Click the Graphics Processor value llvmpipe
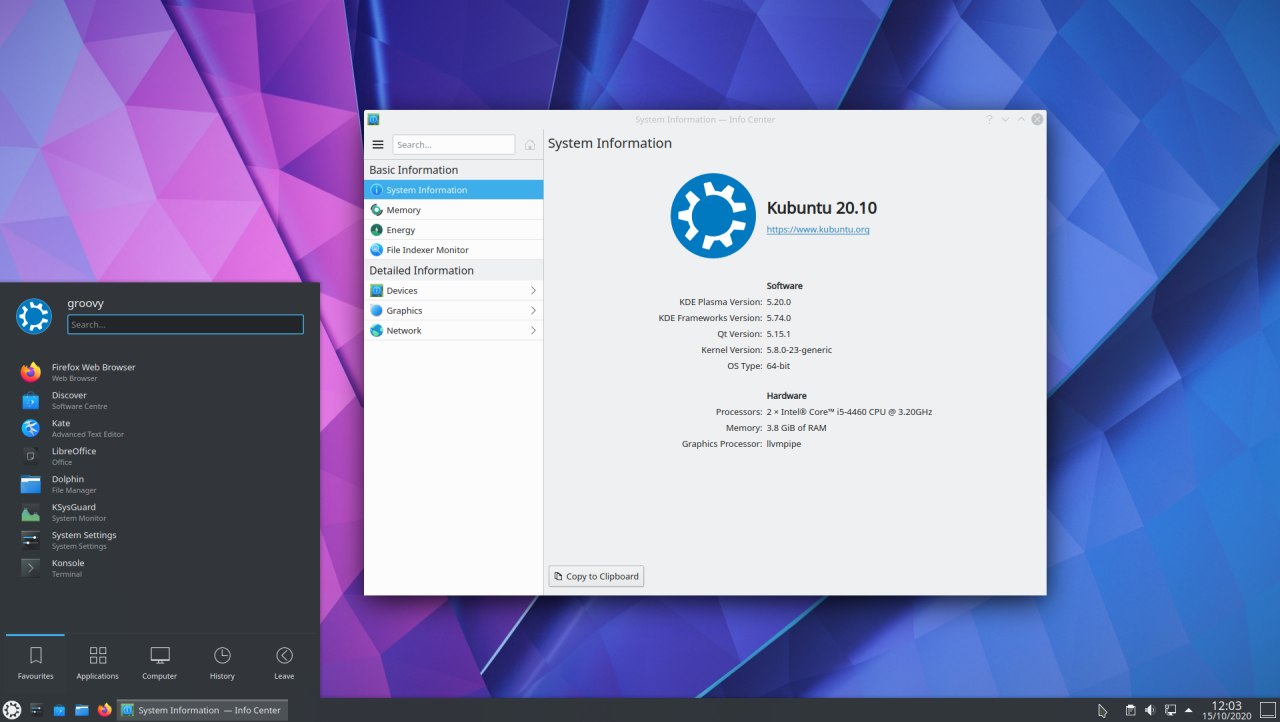The width and height of the screenshot is (1280, 722). (x=783, y=444)
